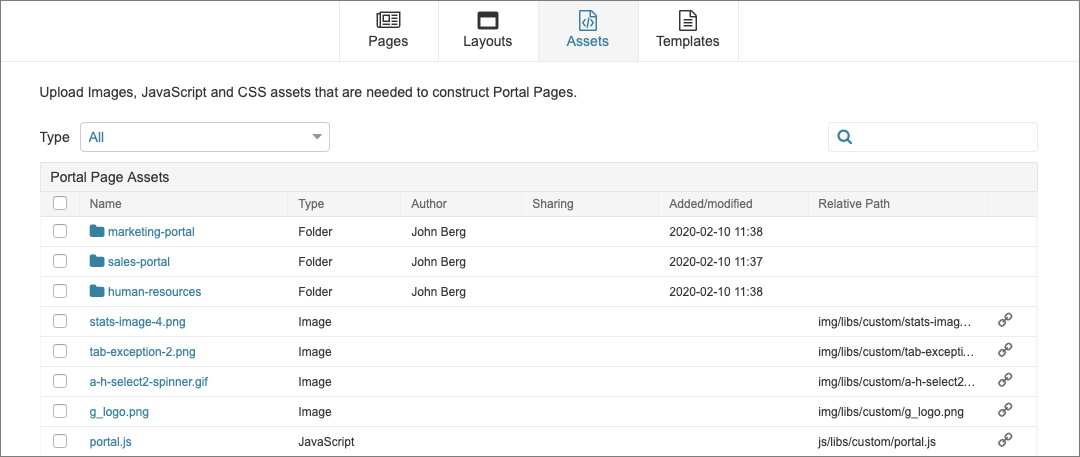Screen dimensions: 1080x457
Task: Open the Type filter dropdown
Action: [205, 137]
